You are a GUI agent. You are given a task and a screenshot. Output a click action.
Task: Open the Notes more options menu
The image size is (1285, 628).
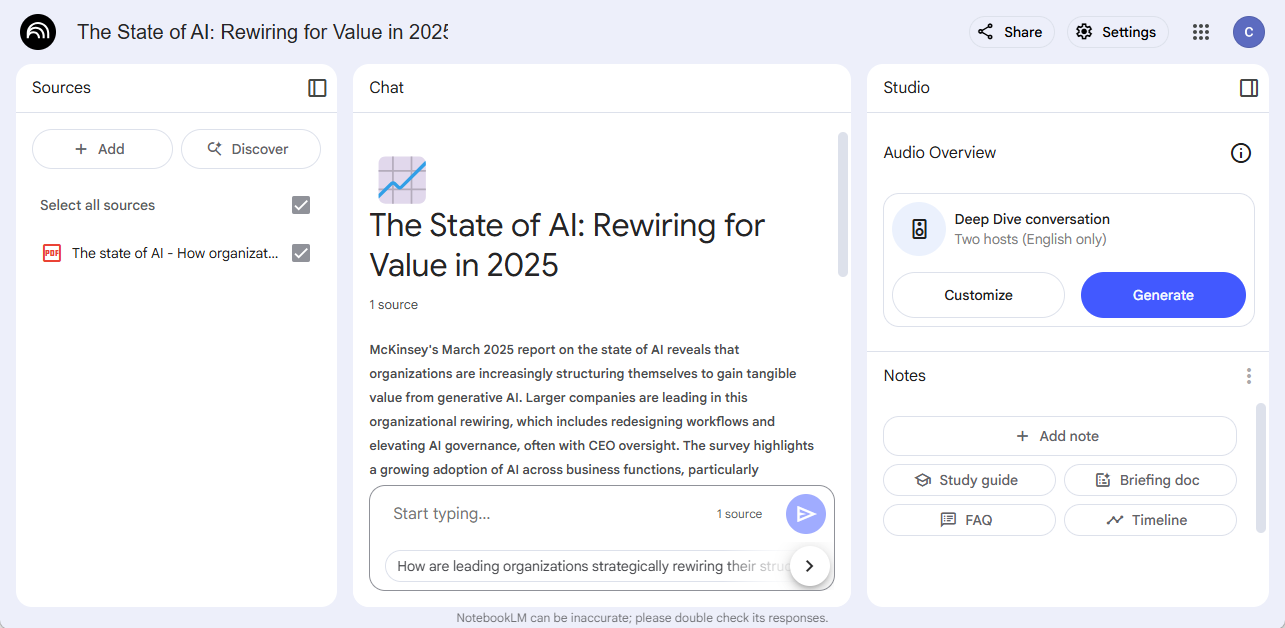pos(1249,376)
